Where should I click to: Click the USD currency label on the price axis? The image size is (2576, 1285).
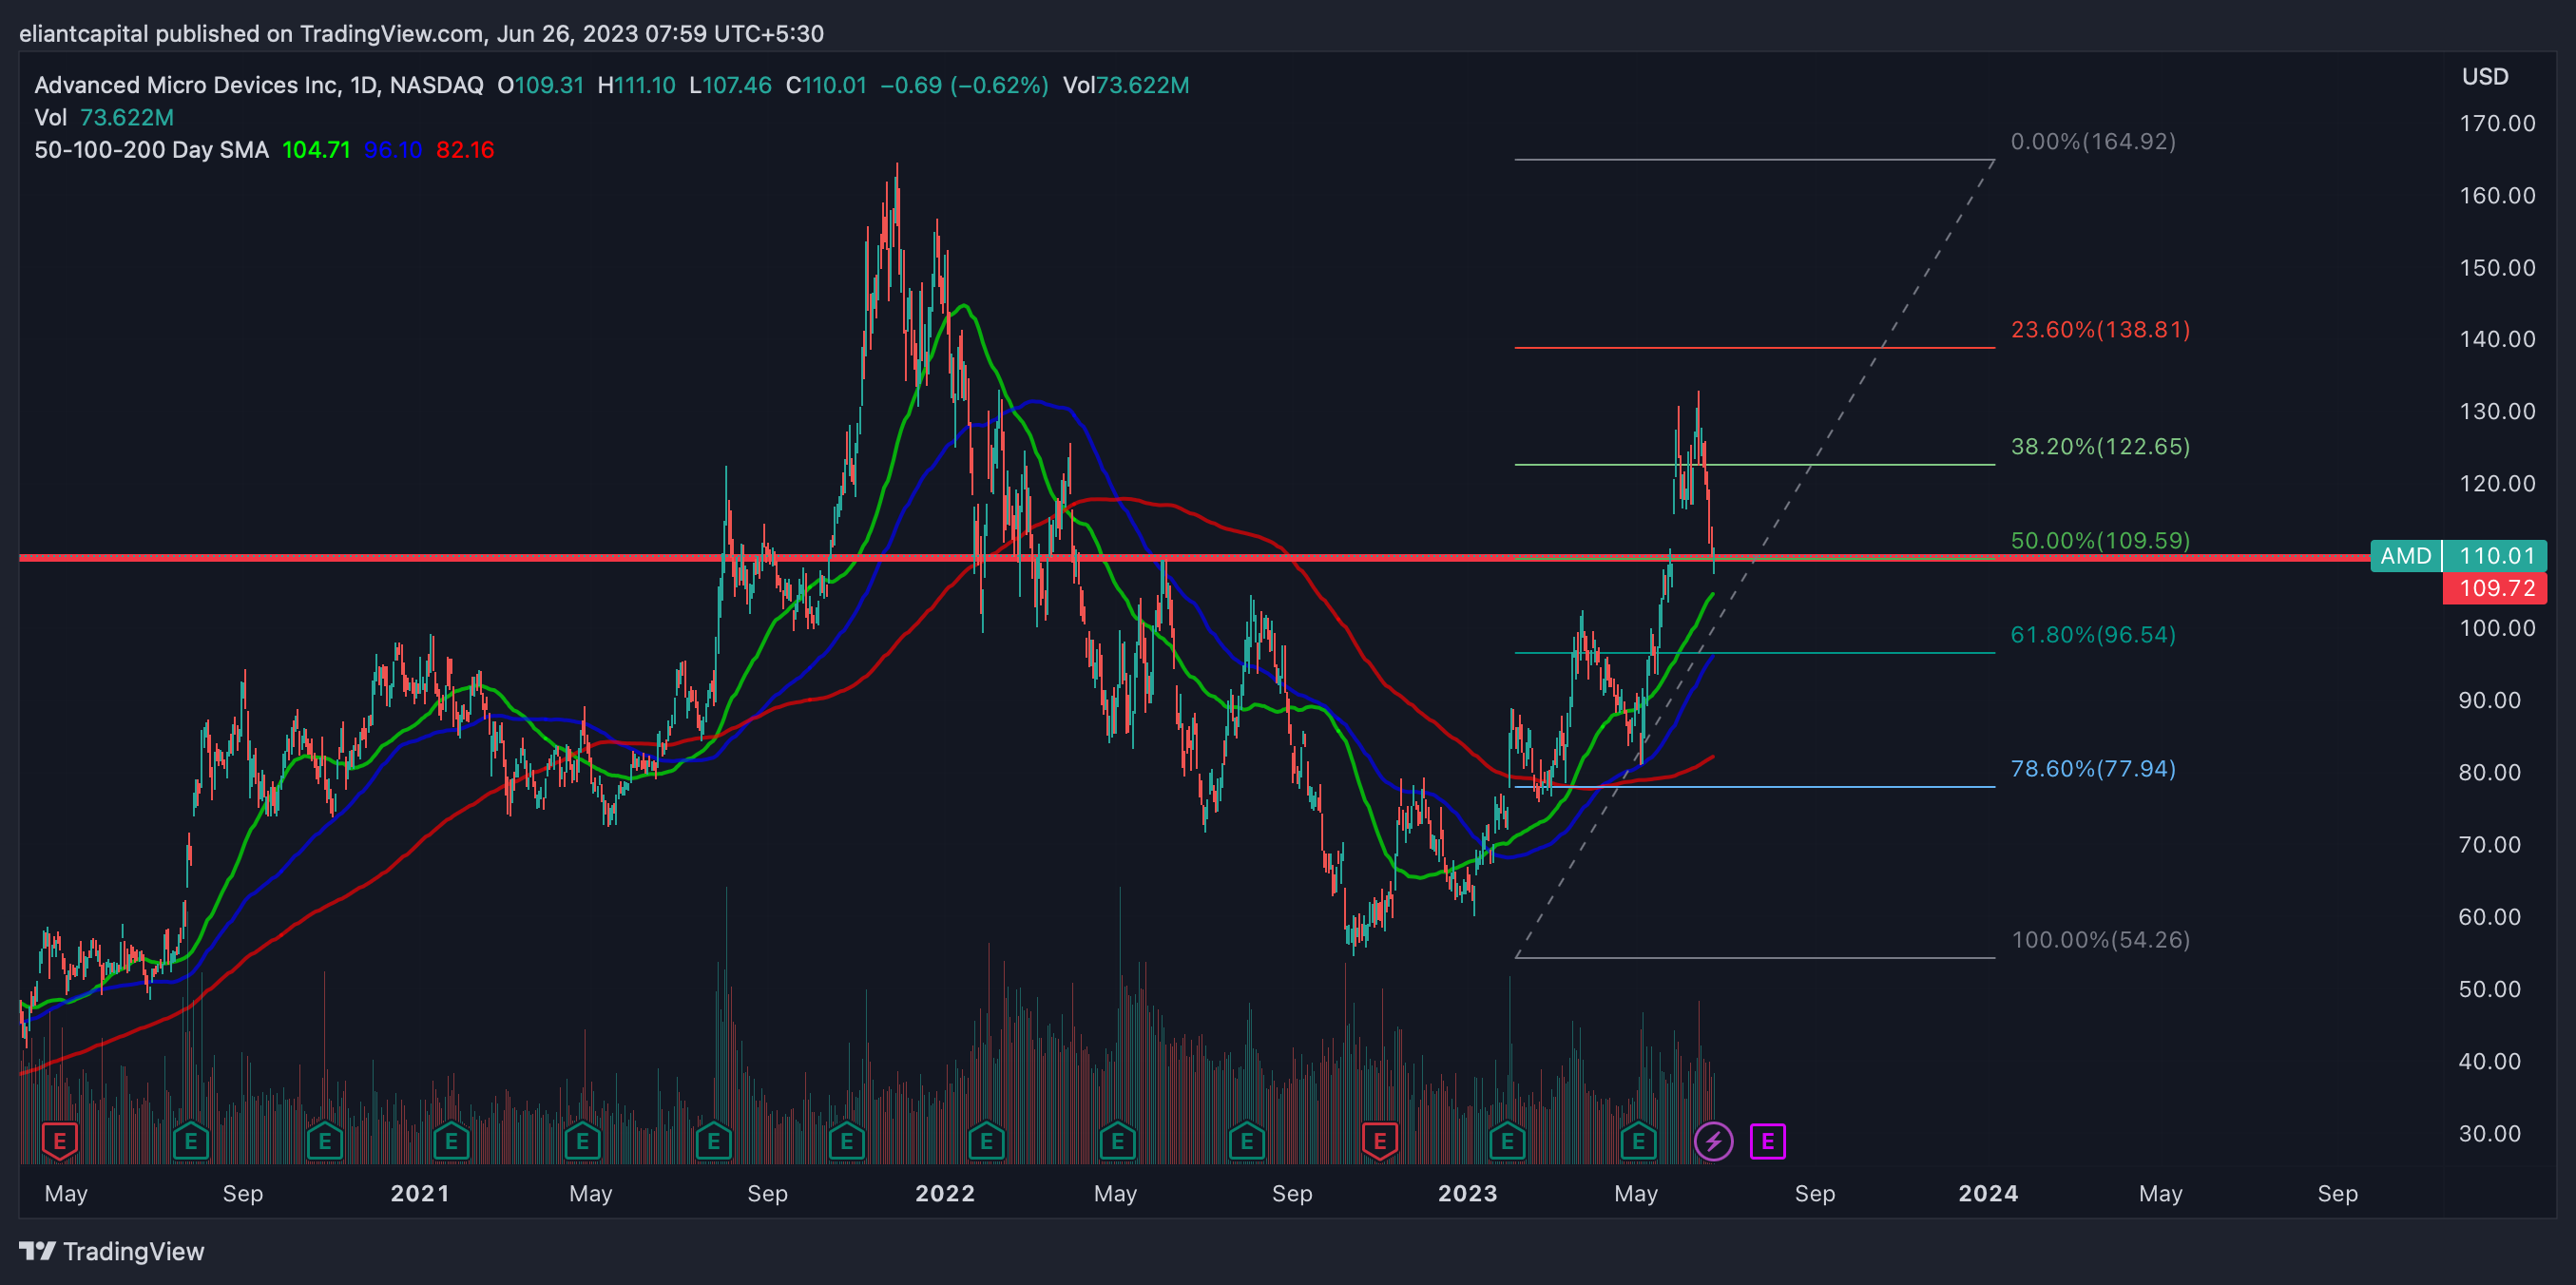2484,77
